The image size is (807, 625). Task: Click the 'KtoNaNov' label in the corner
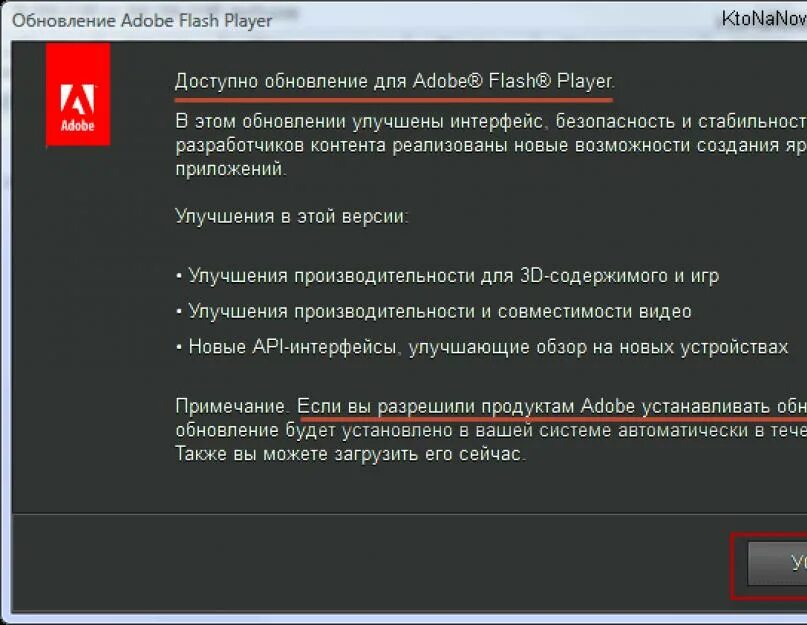coord(761,15)
